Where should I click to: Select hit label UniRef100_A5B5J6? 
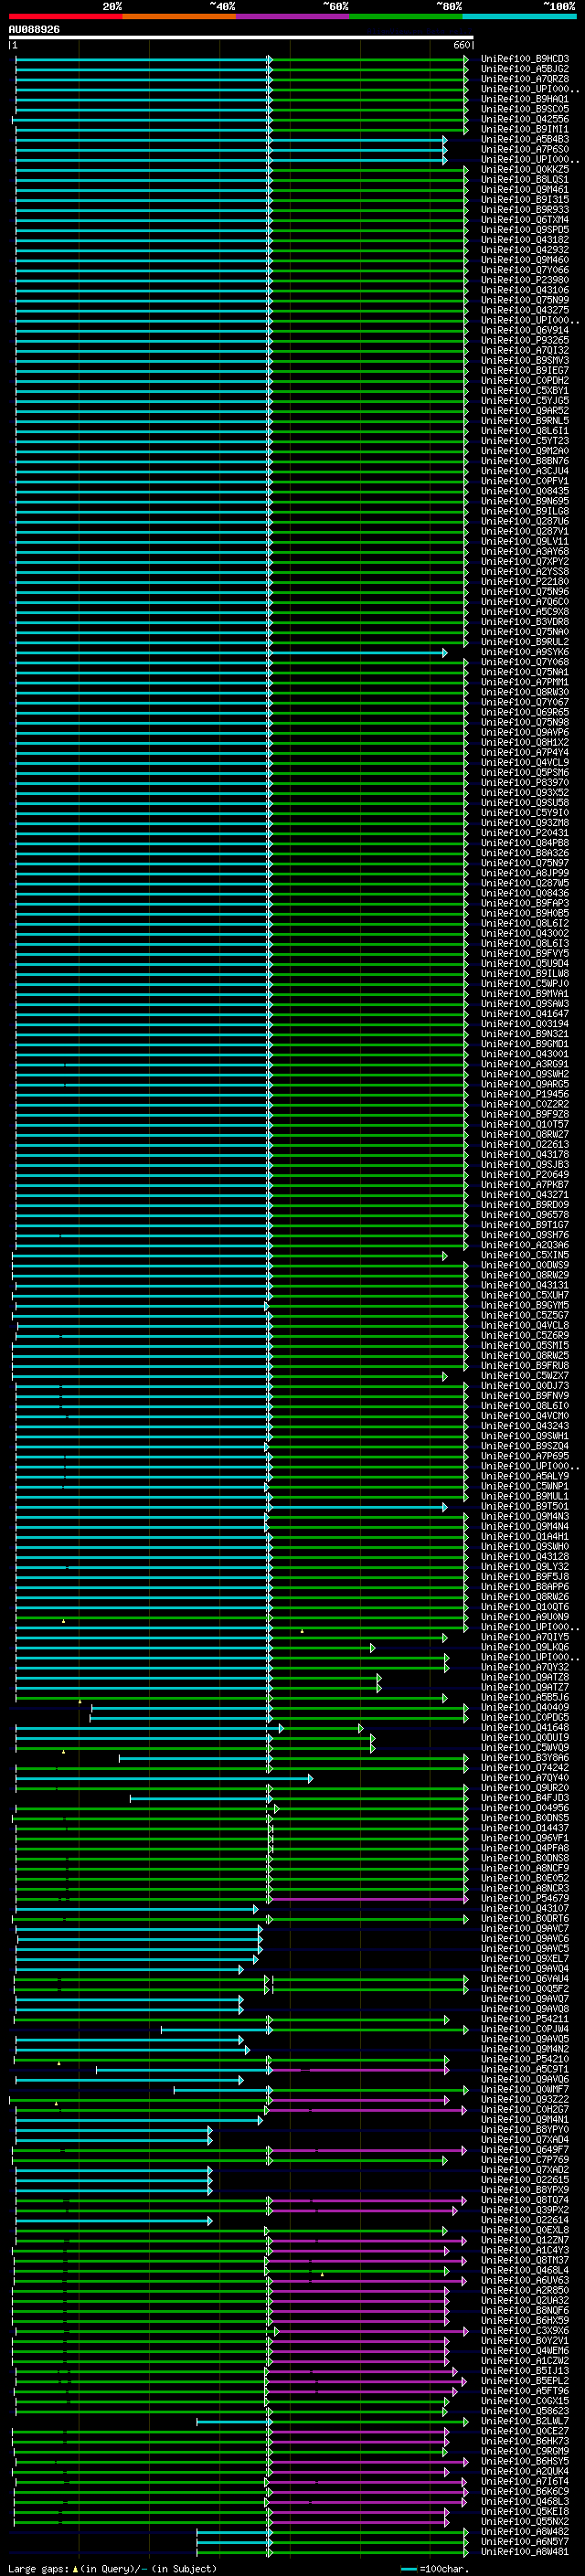[x=525, y=1698]
